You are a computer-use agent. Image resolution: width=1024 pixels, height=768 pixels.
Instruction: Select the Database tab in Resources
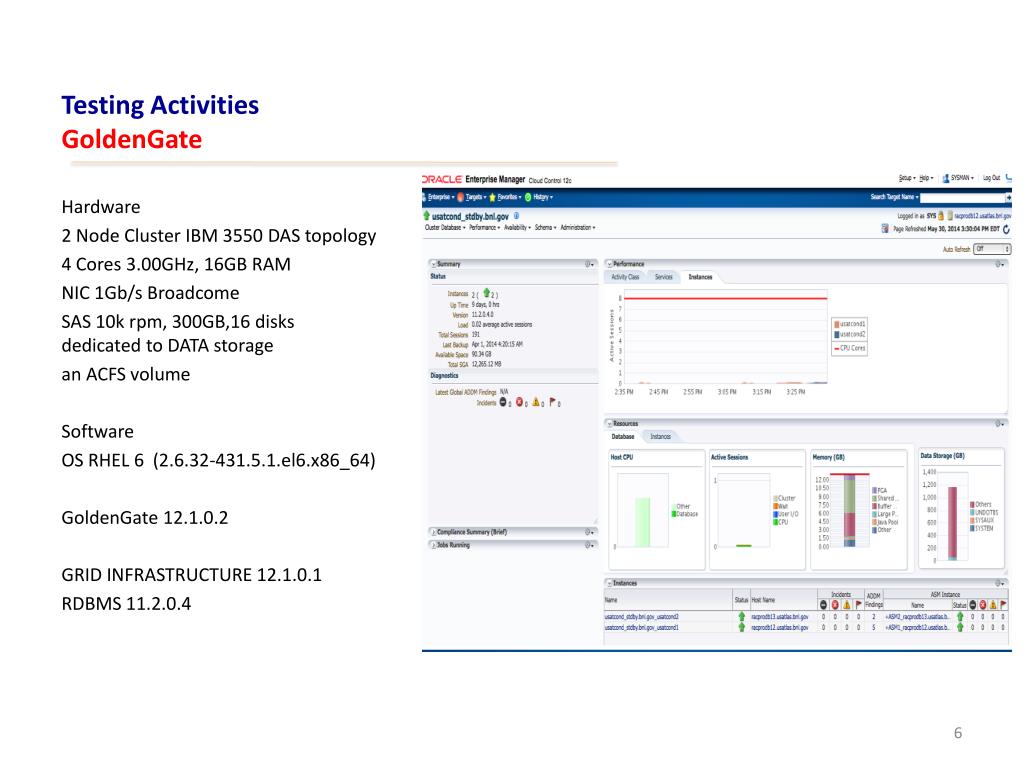pyautogui.click(x=623, y=437)
